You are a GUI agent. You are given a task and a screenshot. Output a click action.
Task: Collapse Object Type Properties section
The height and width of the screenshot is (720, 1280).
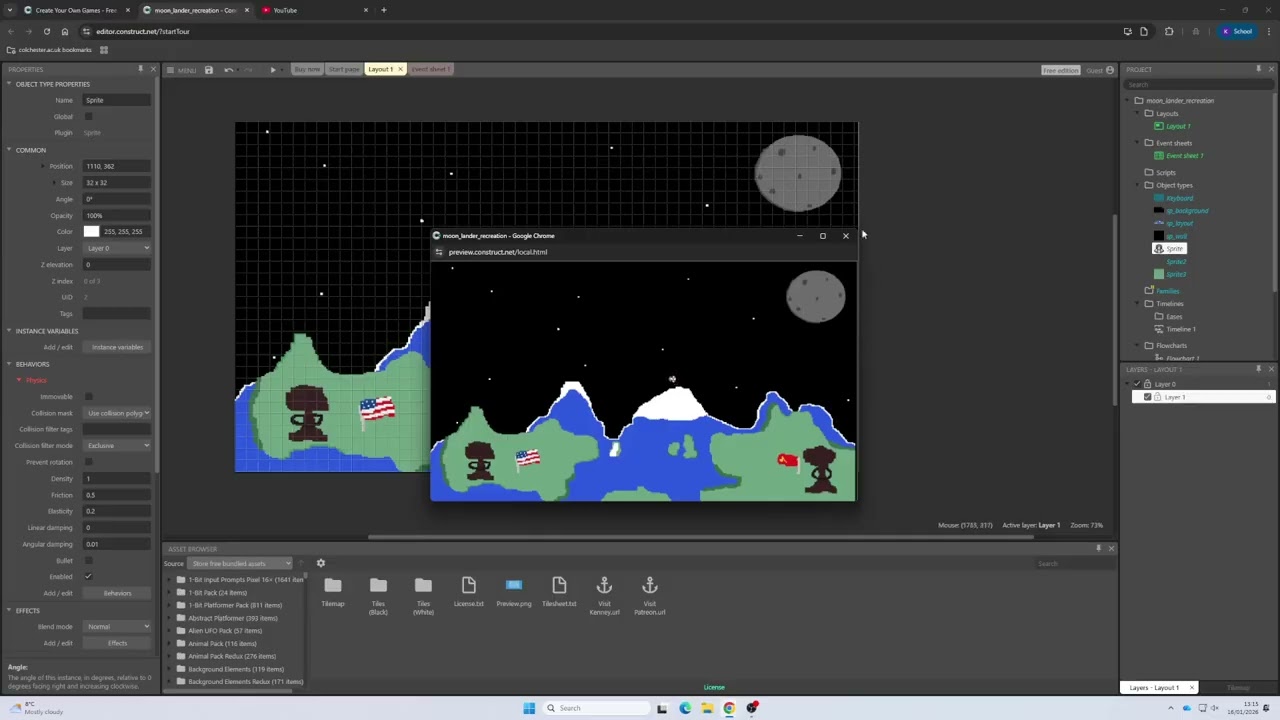9,84
